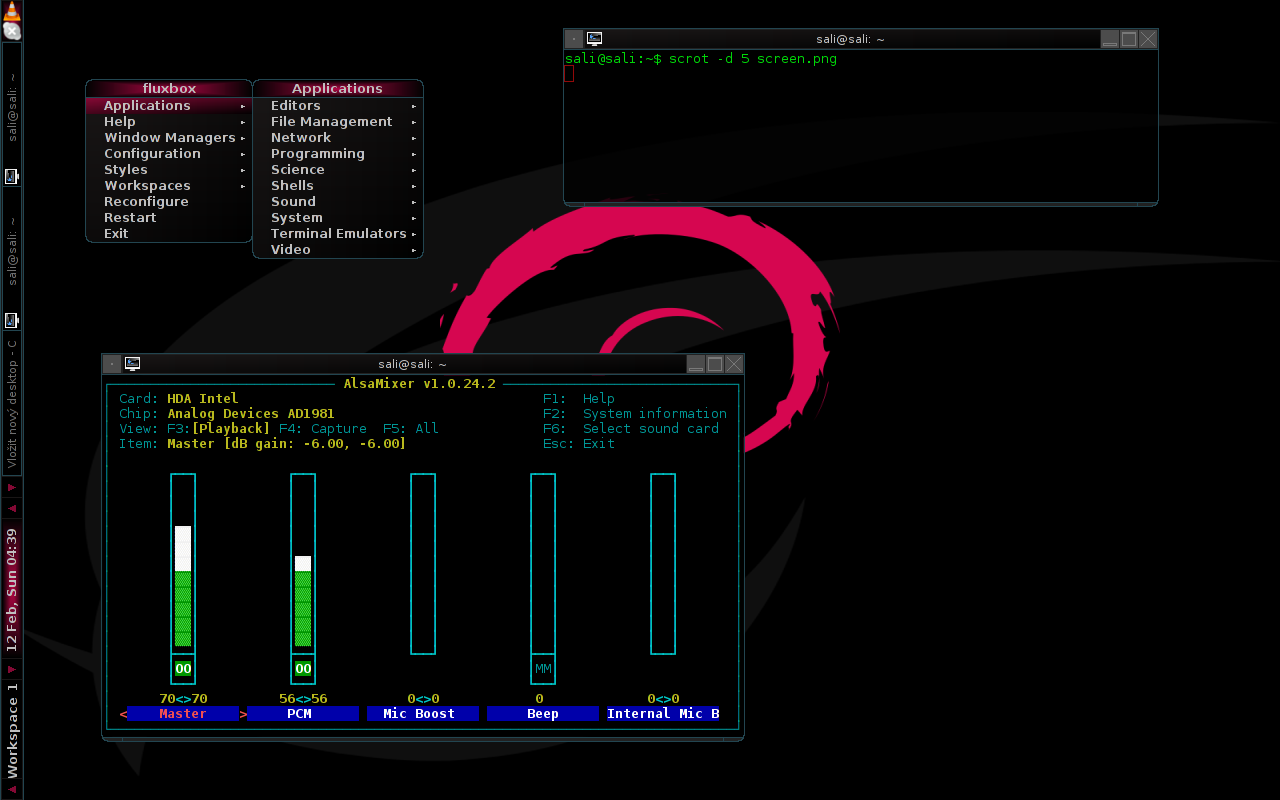The image size is (1280, 800).
Task: Click the Workspace 1 toolbar label
Action: pyautogui.click(x=12, y=730)
